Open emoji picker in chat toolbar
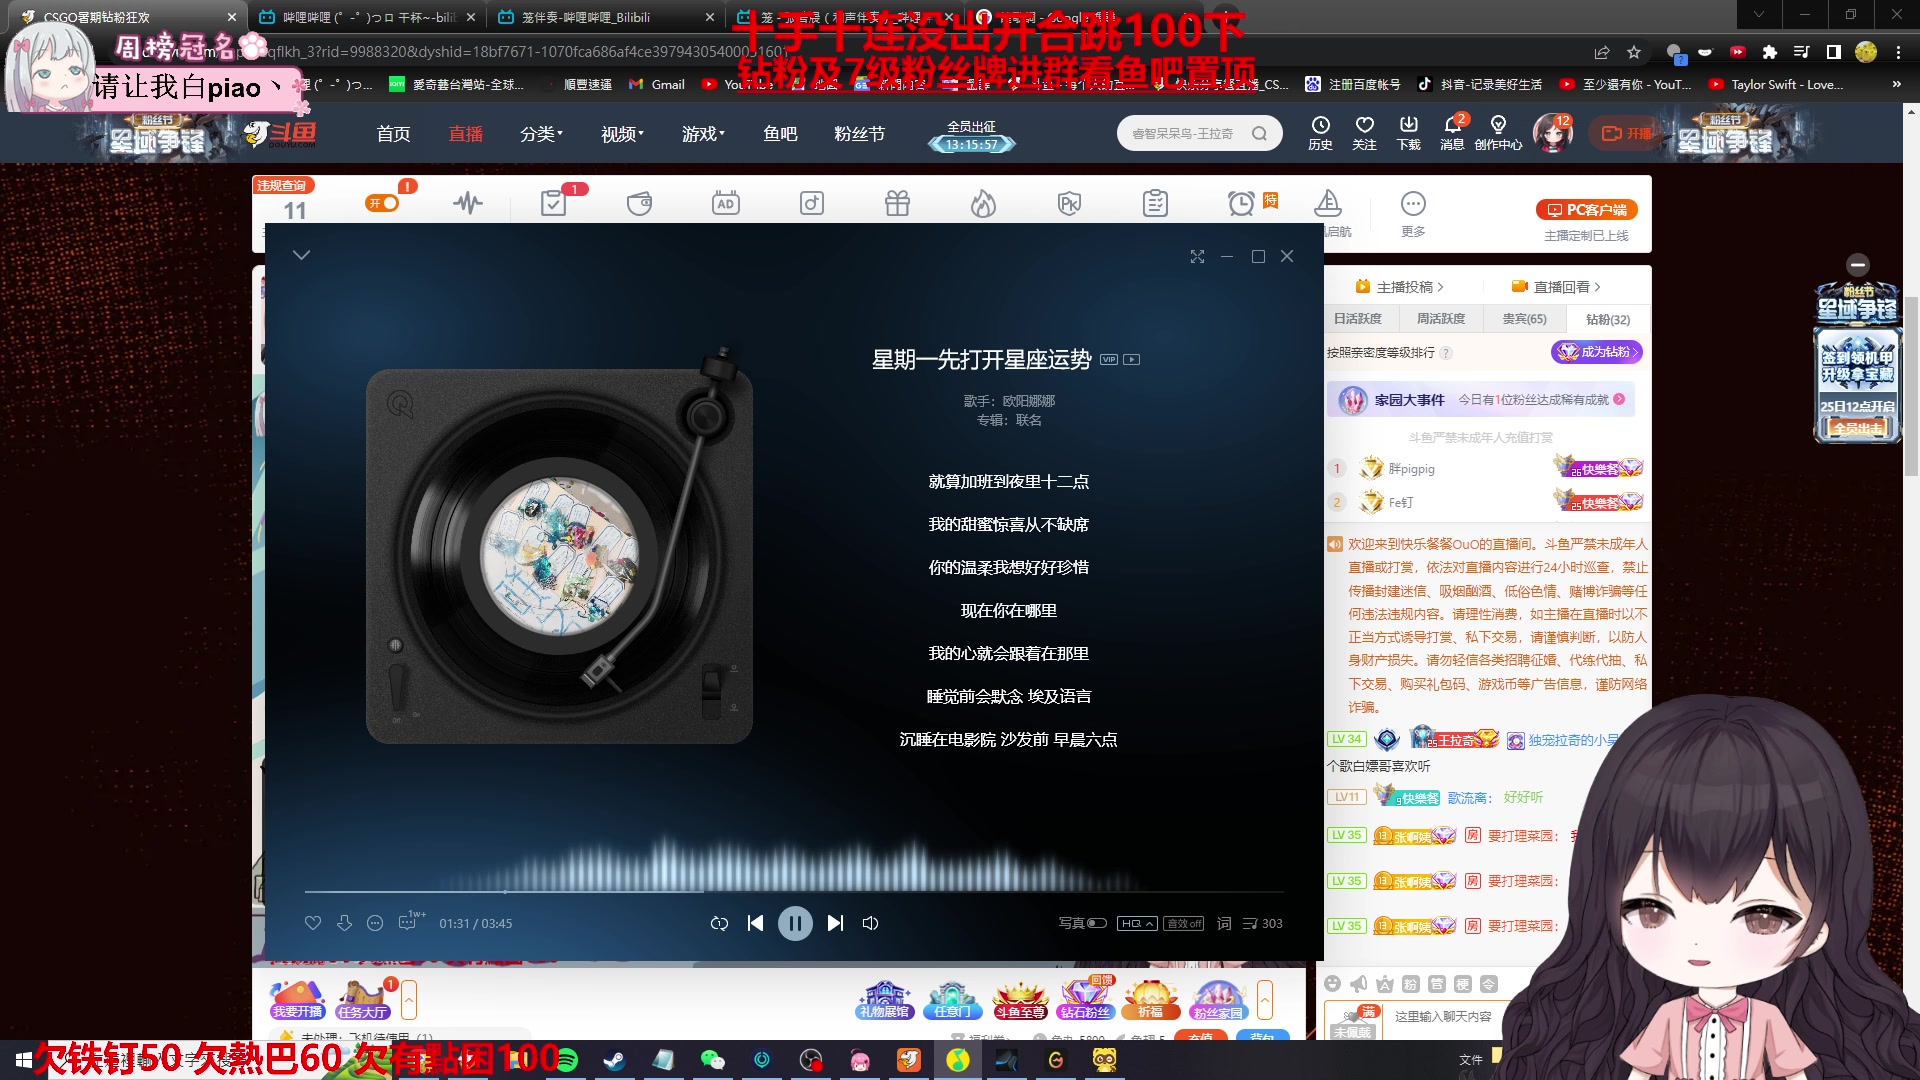The width and height of the screenshot is (1920, 1080). point(1332,984)
